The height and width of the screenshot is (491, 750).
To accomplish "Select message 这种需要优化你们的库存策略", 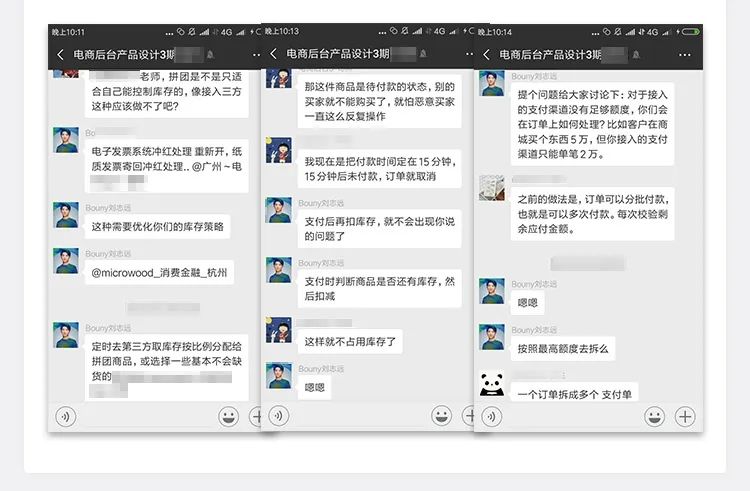I will [157, 227].
